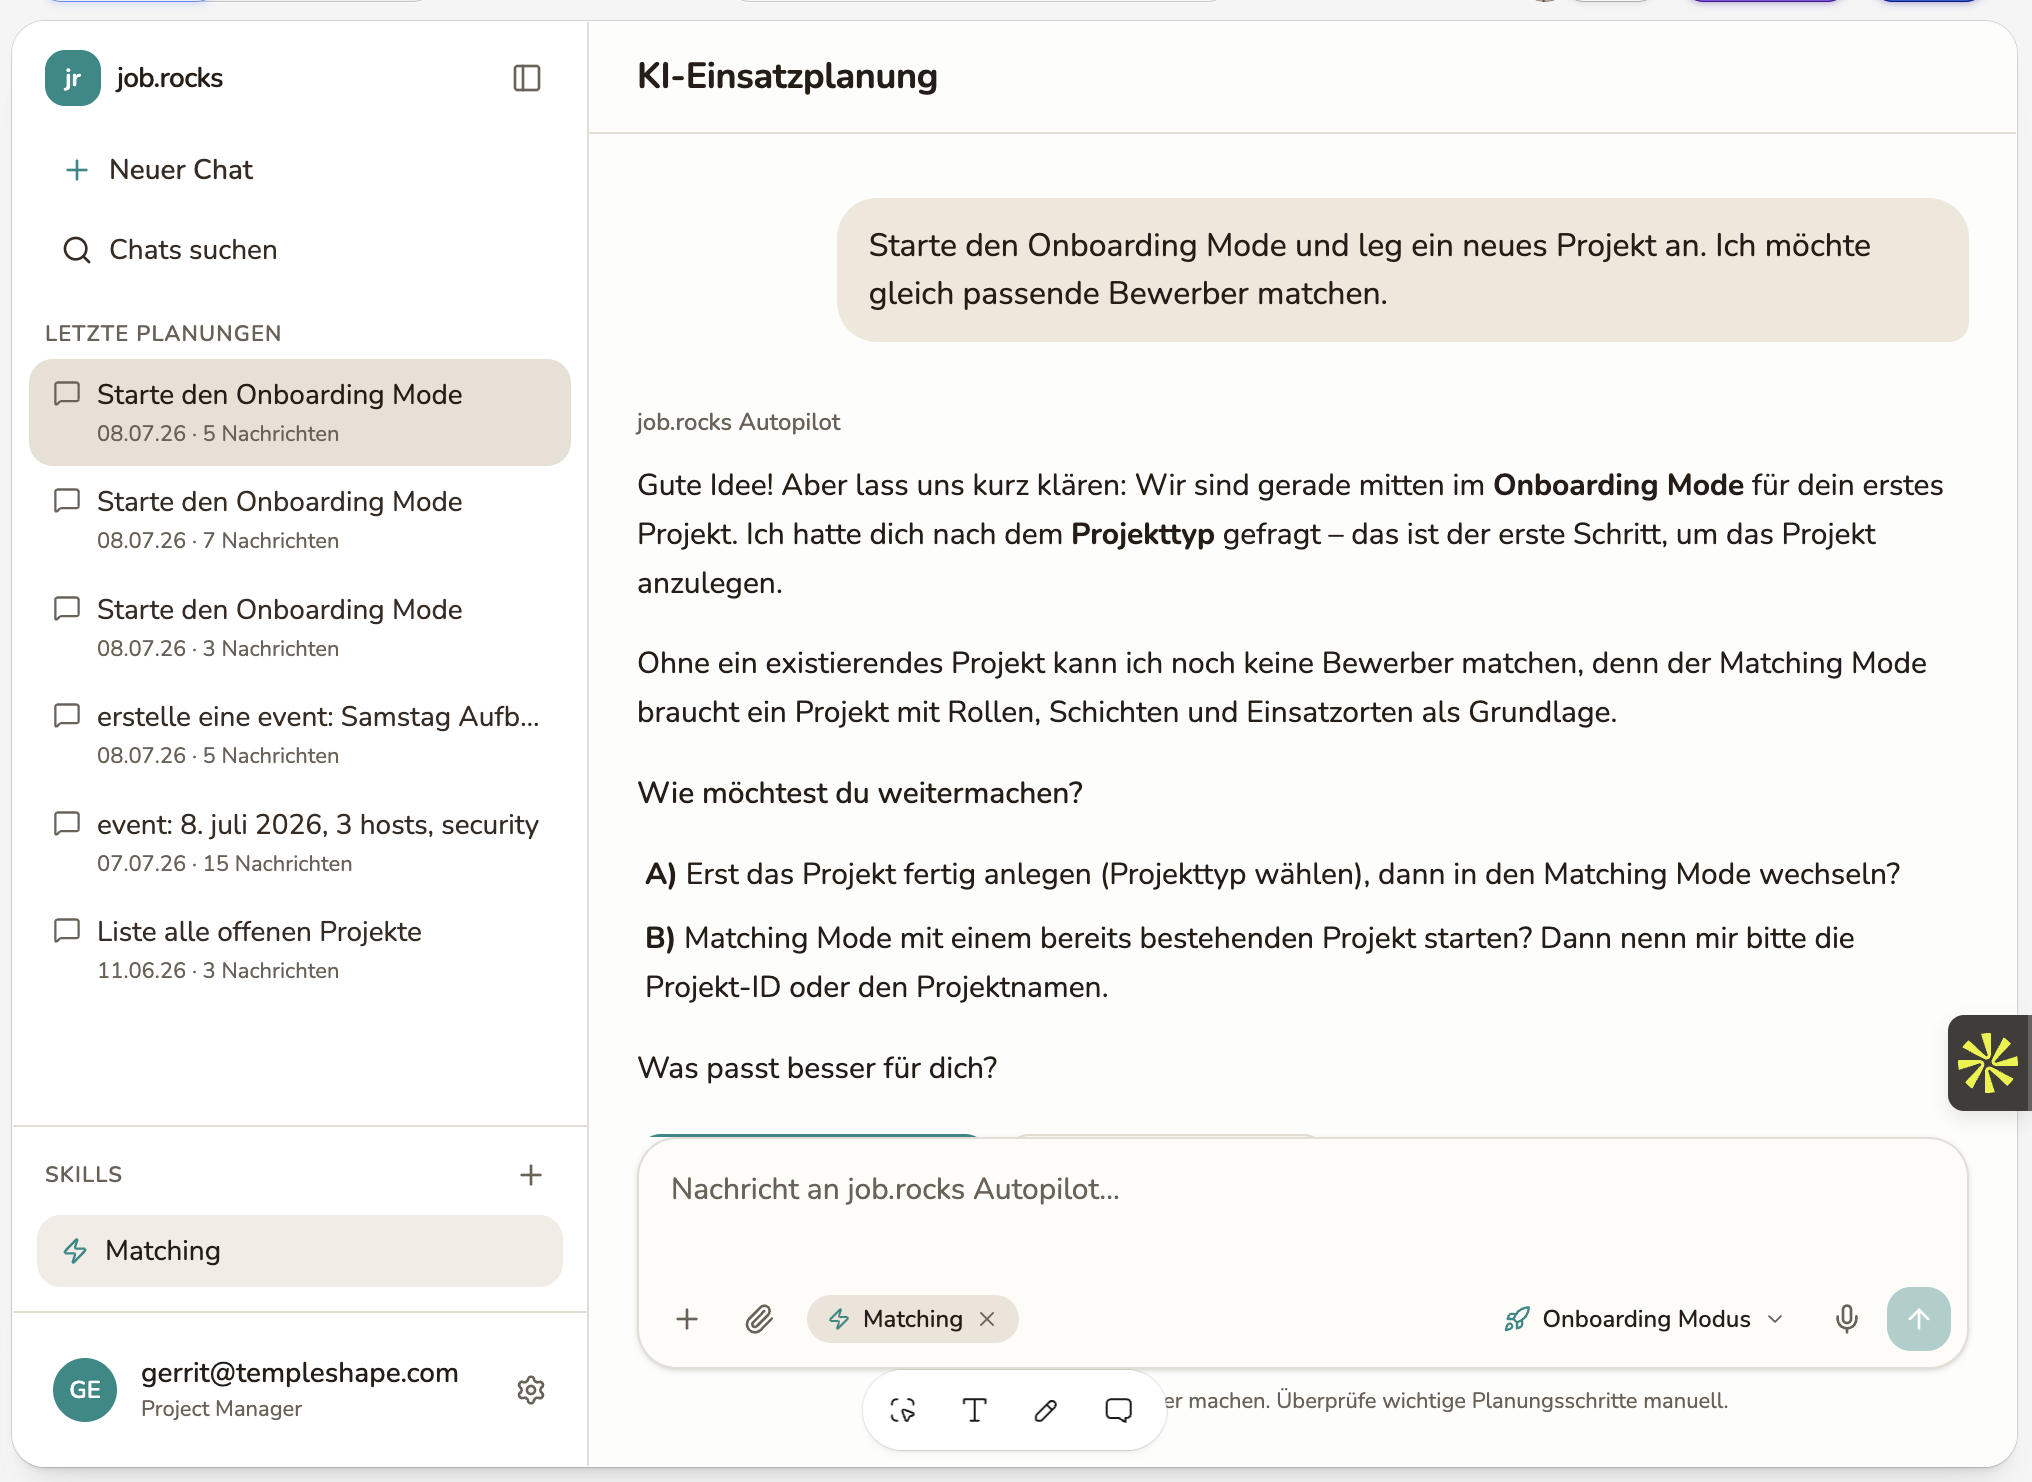The height and width of the screenshot is (1482, 2032).
Task: Select the comment bubble tool
Action: [x=1118, y=1410]
